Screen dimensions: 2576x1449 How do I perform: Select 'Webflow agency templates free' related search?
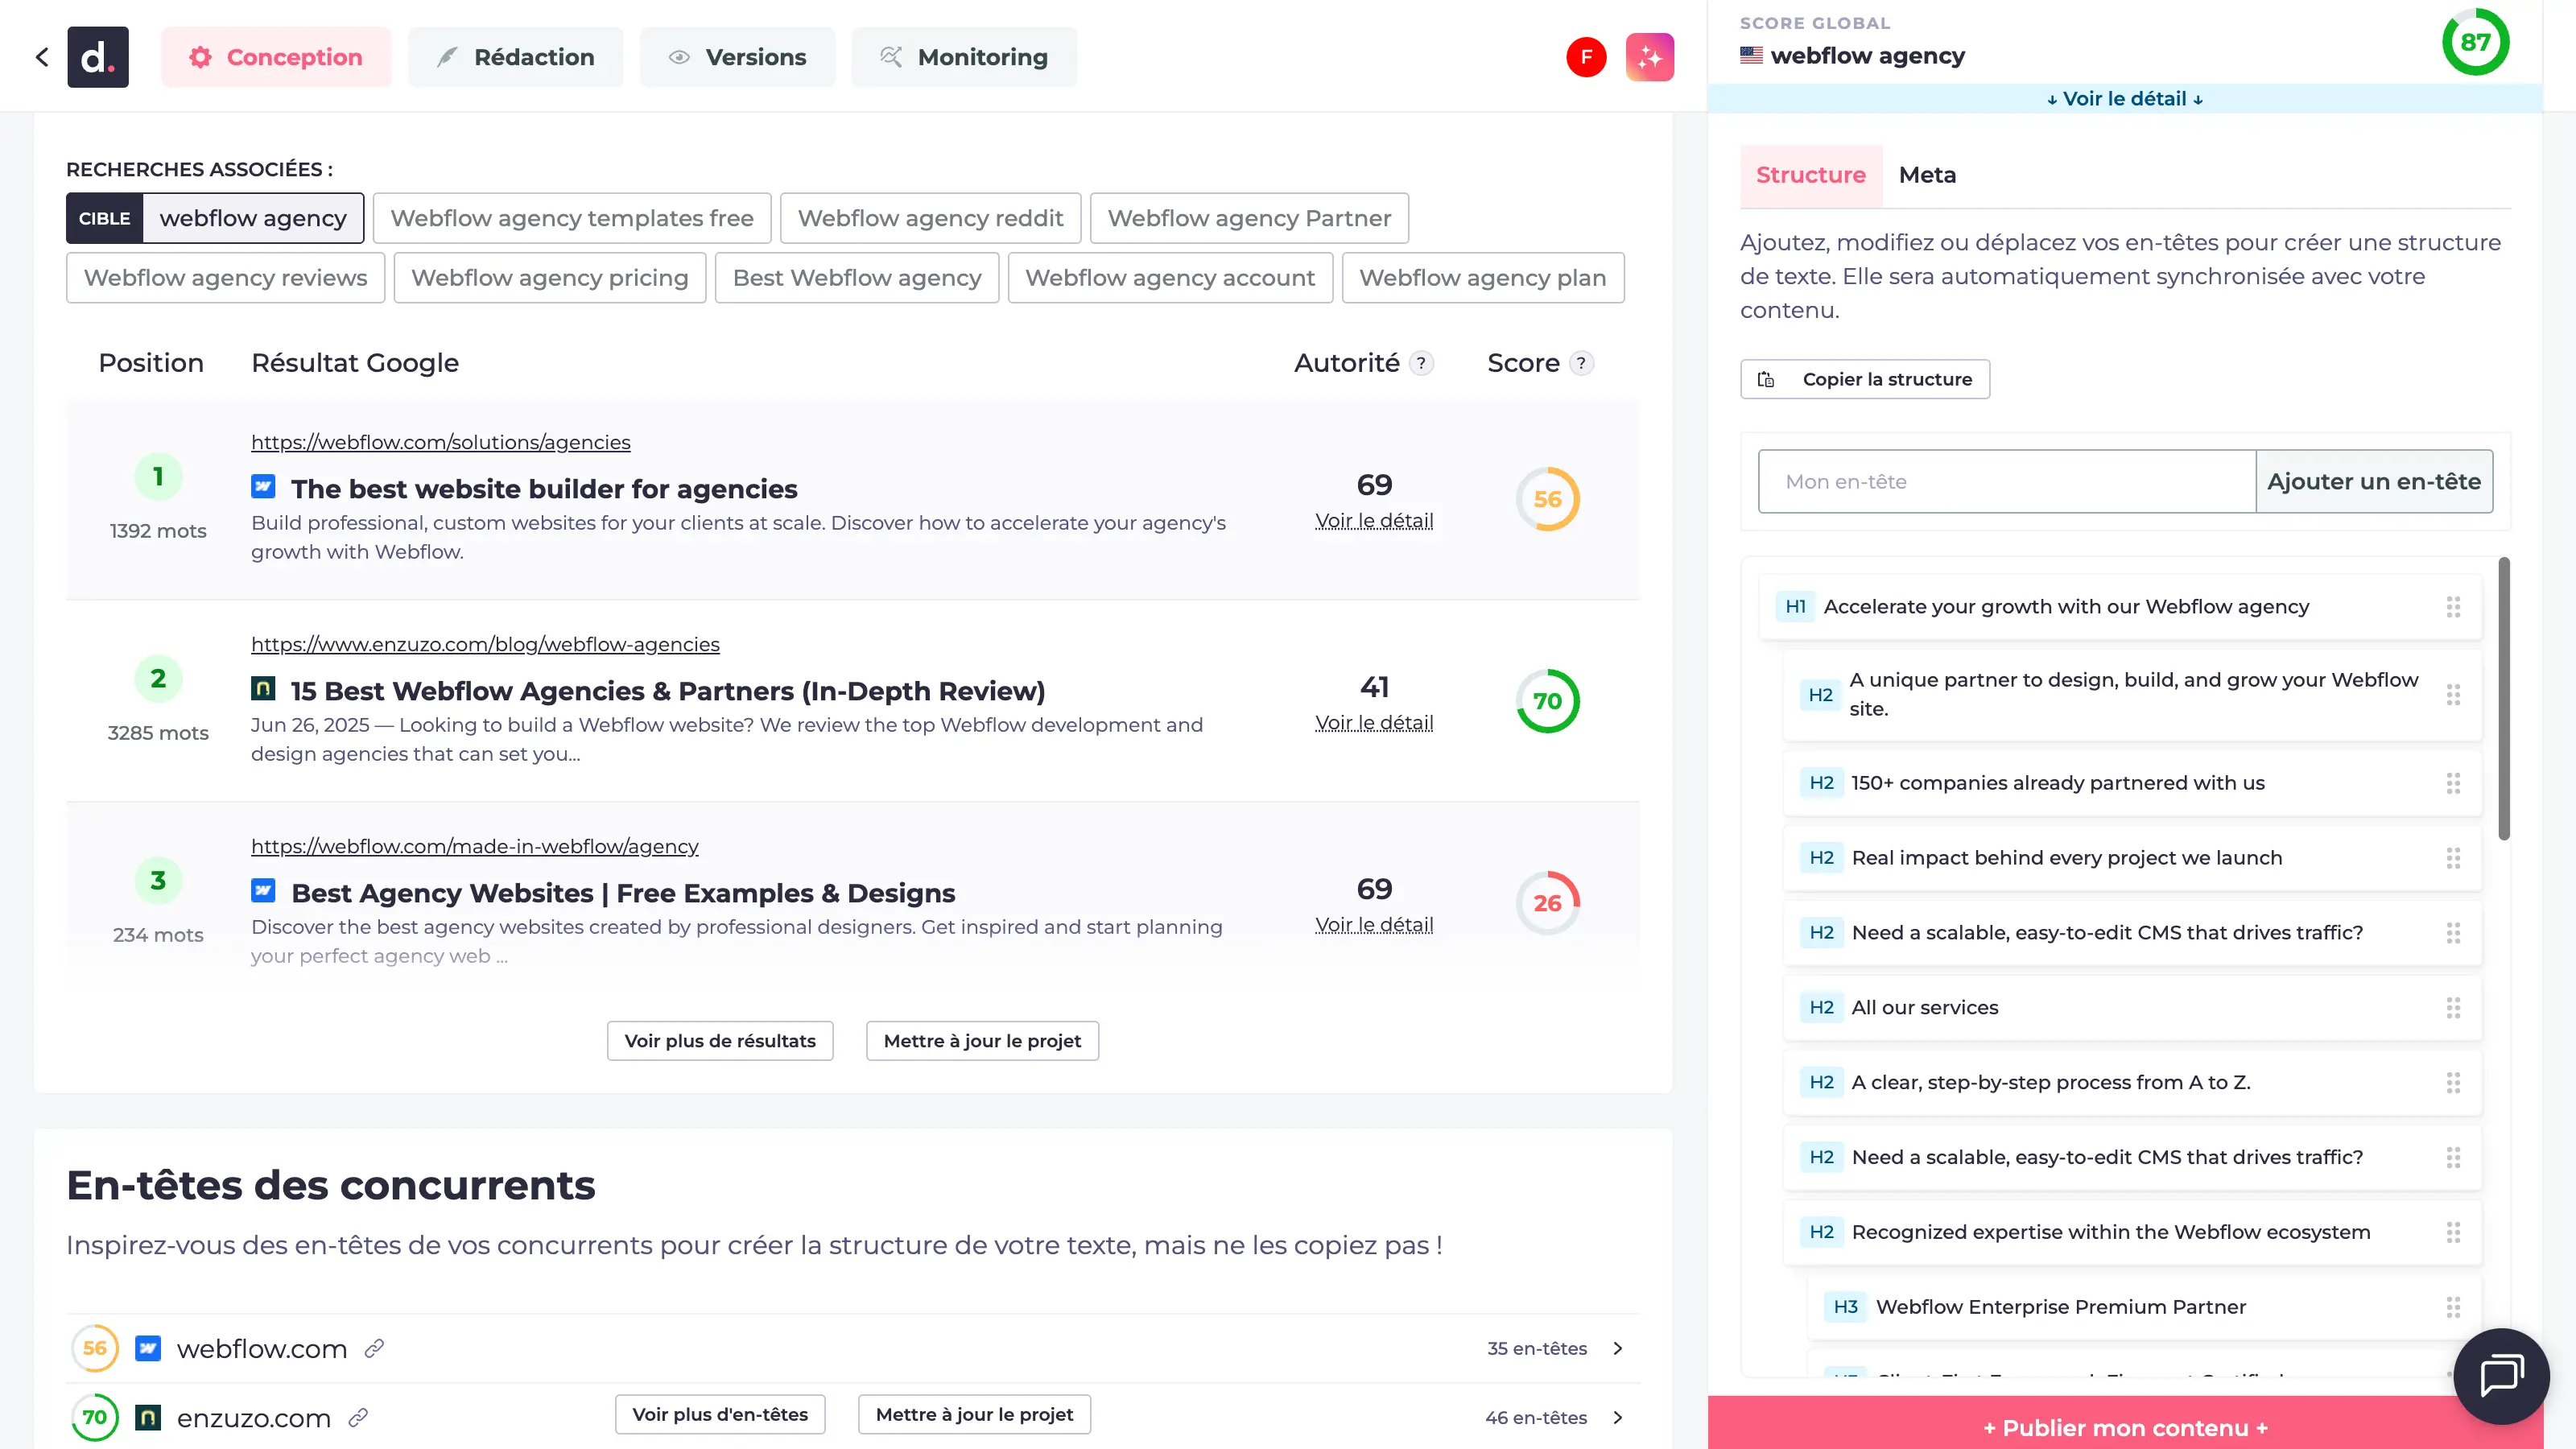tap(572, 218)
